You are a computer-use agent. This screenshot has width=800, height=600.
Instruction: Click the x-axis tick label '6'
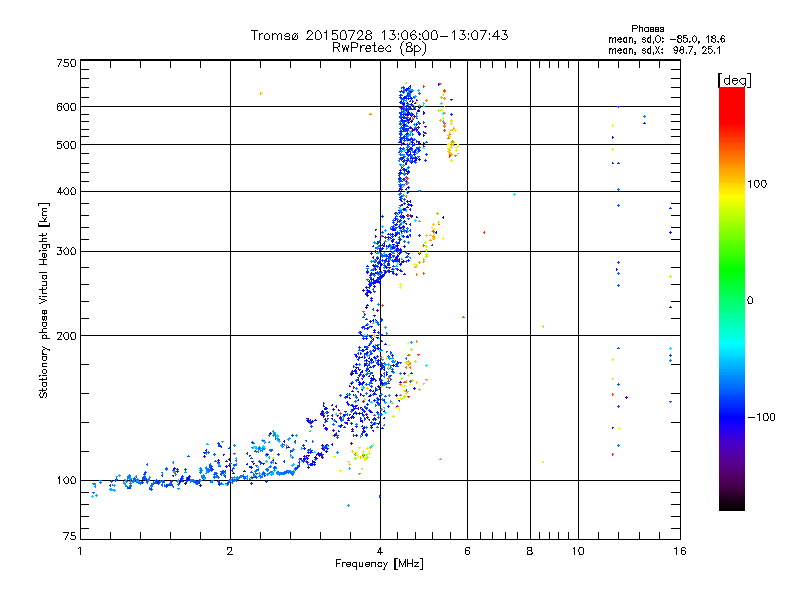(x=467, y=551)
